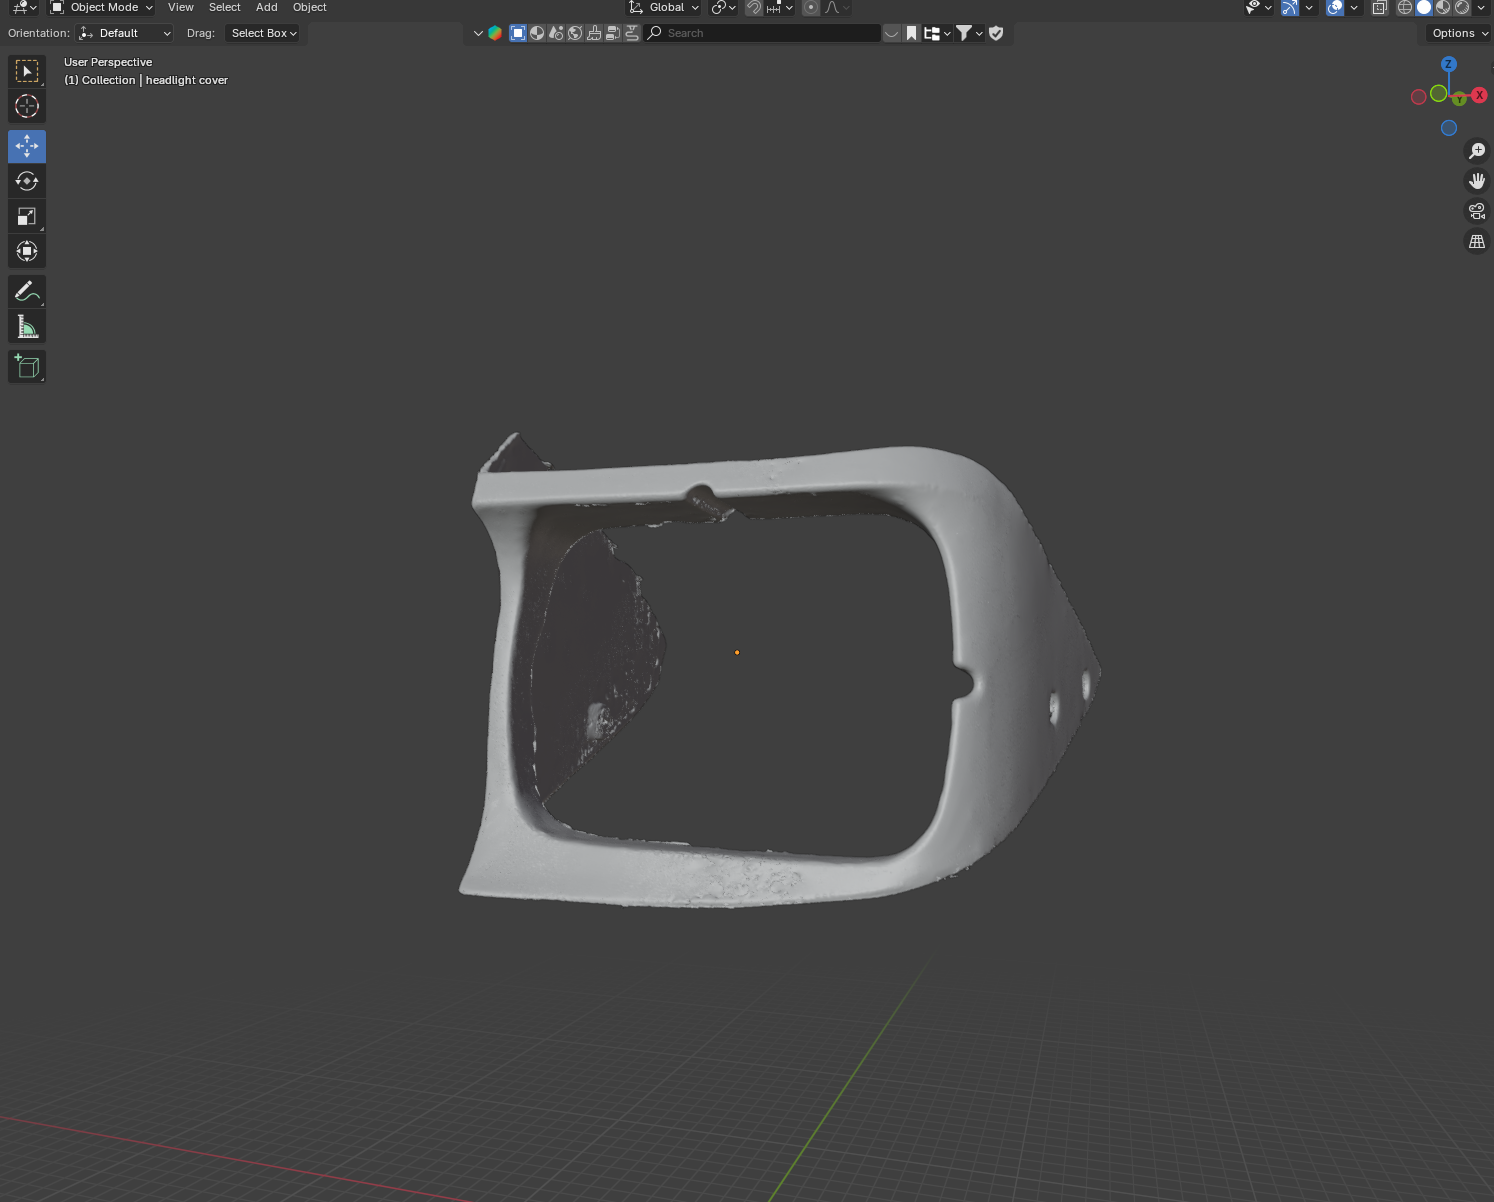
Task: Click the colorful cube icon in header
Action: (x=495, y=33)
